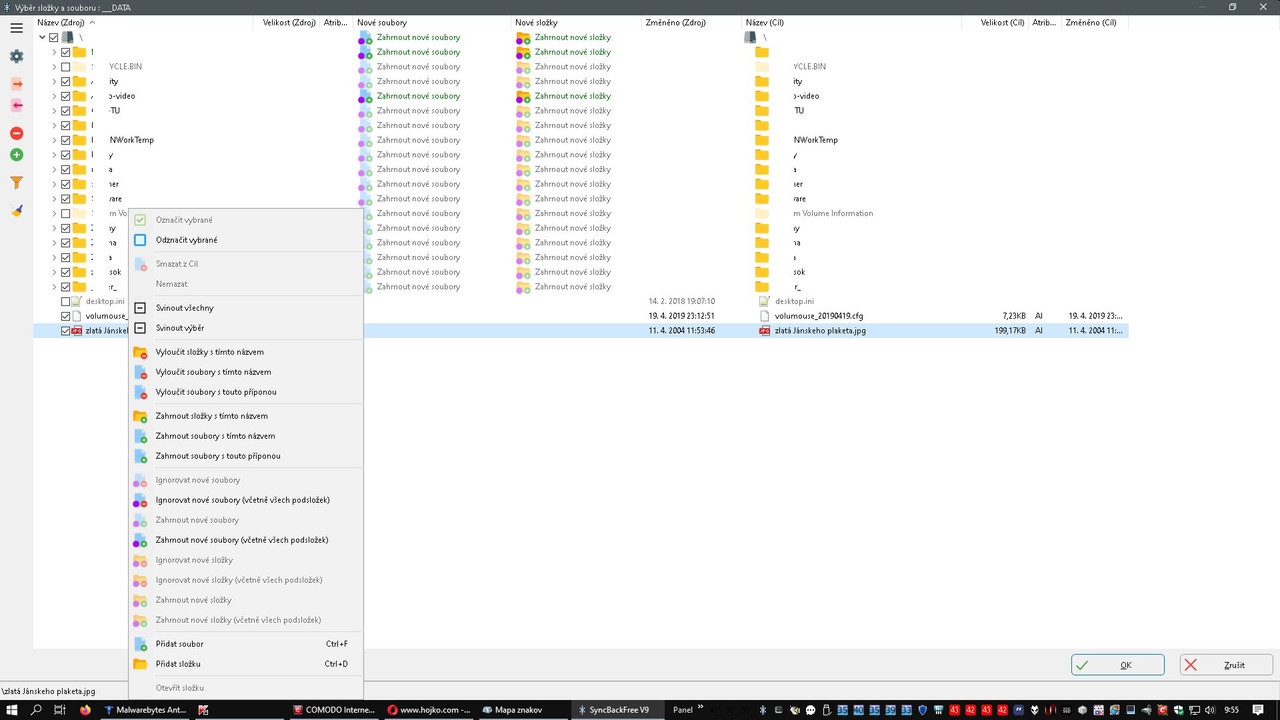Collapse the root drive node in source tree
Screen dimensions: 1280x720
click(42, 37)
